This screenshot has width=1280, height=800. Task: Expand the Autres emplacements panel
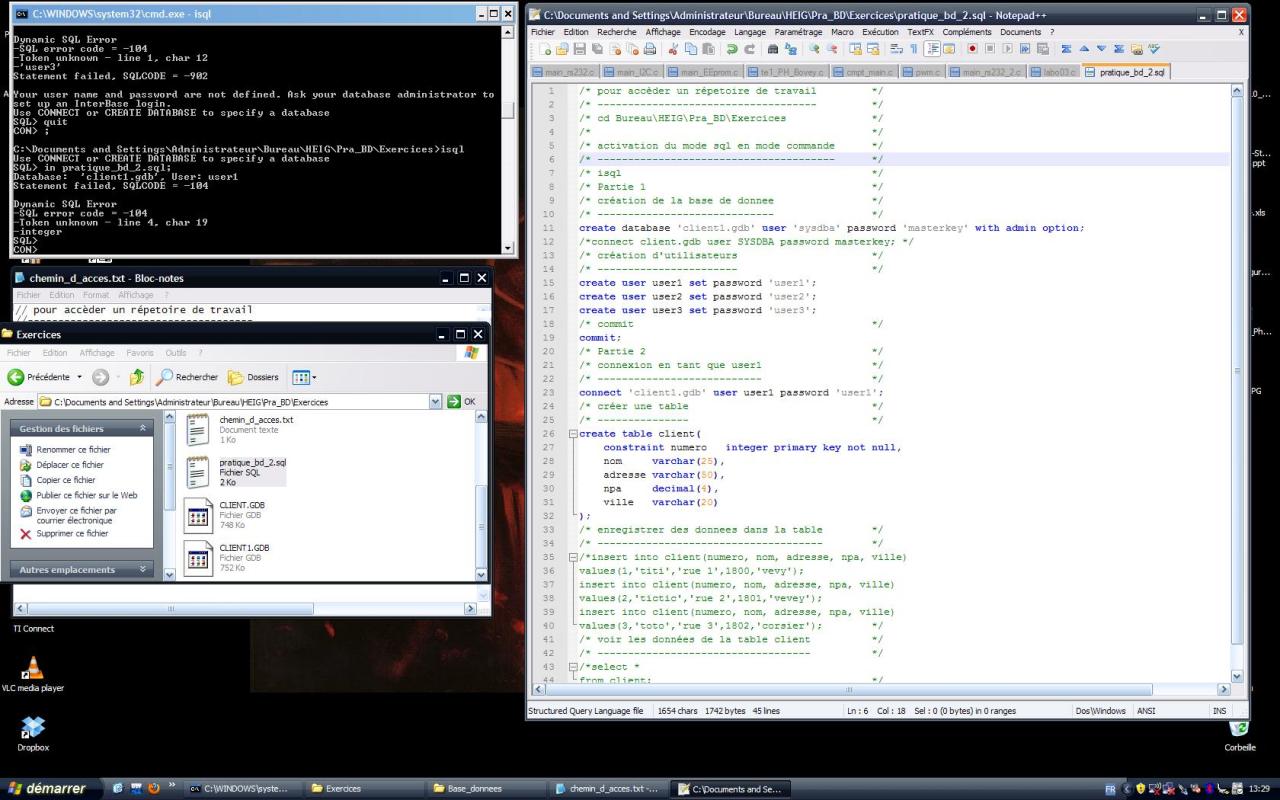[x=143, y=570]
